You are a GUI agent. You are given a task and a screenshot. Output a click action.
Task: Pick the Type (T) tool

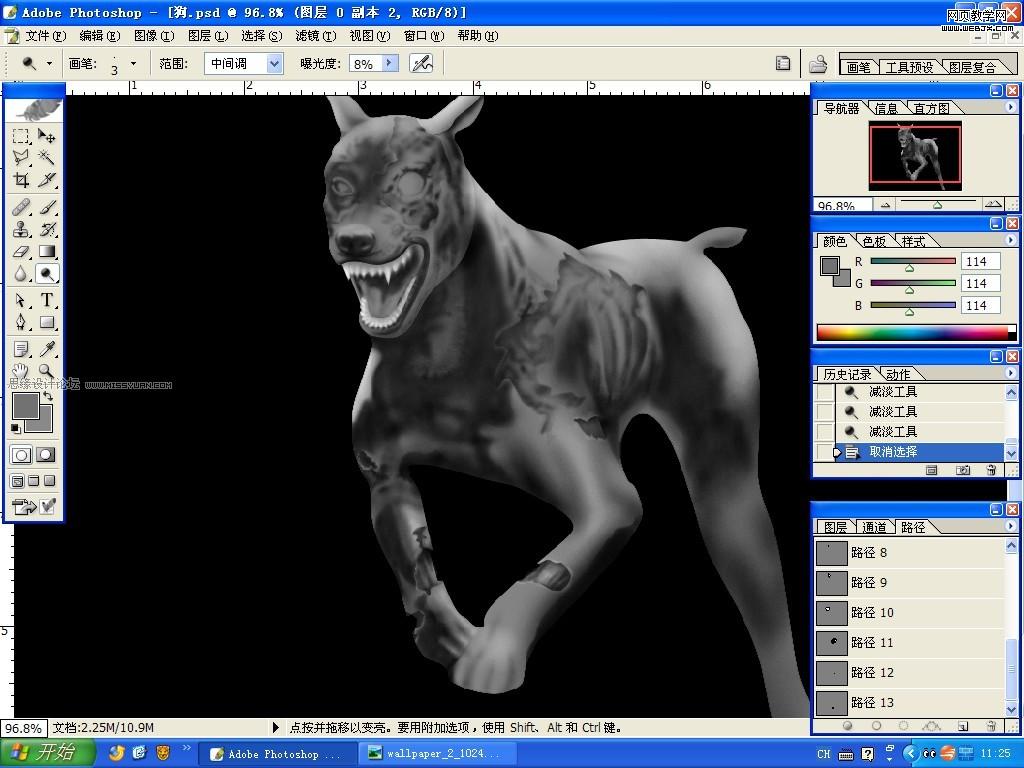(47, 301)
